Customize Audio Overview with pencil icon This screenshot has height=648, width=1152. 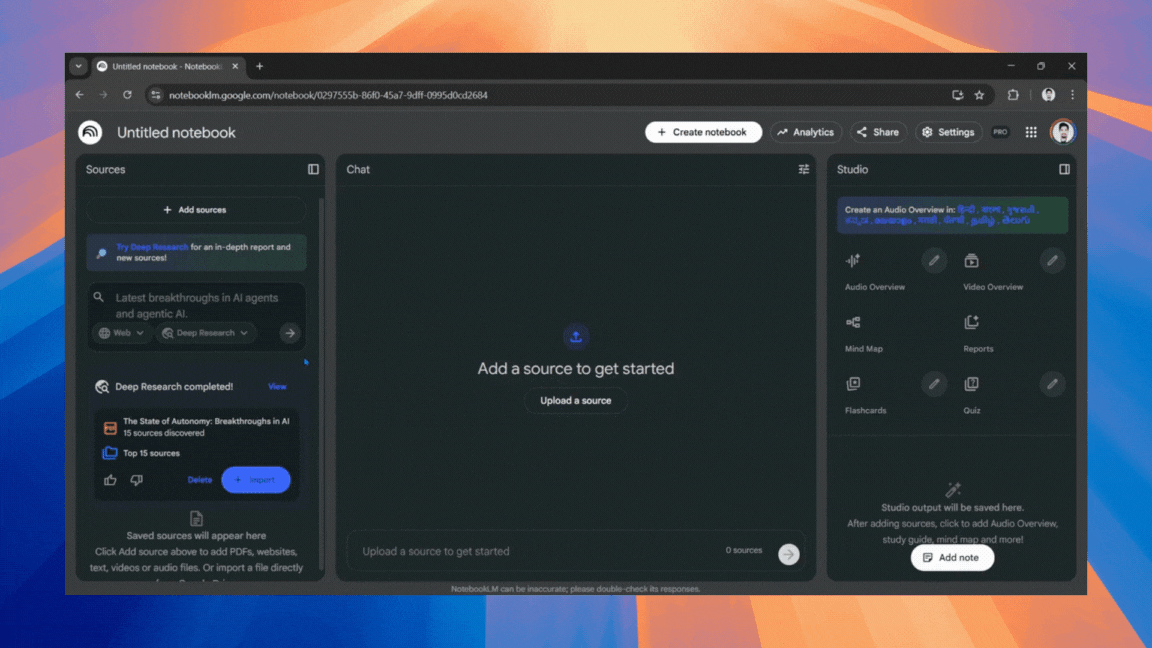pos(934,260)
